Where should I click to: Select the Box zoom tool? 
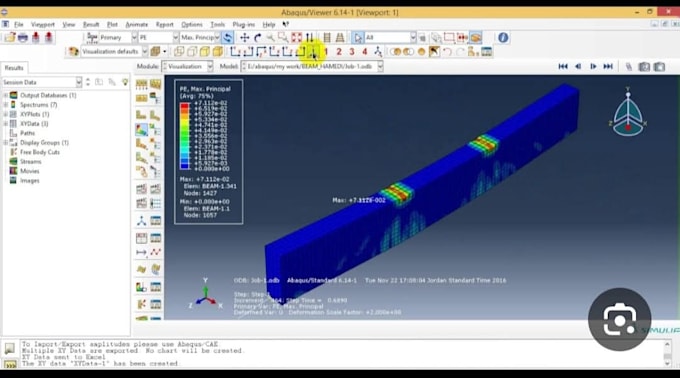[283, 38]
